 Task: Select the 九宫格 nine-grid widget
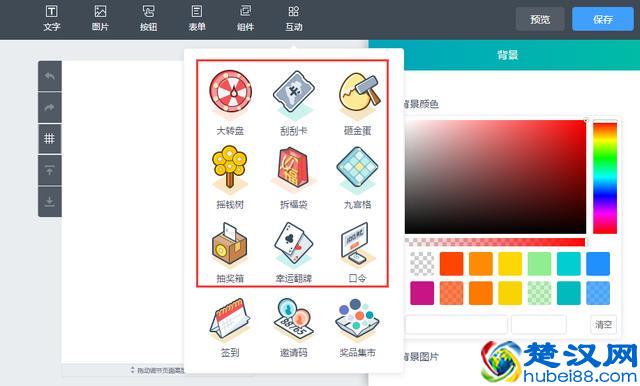[358, 177]
